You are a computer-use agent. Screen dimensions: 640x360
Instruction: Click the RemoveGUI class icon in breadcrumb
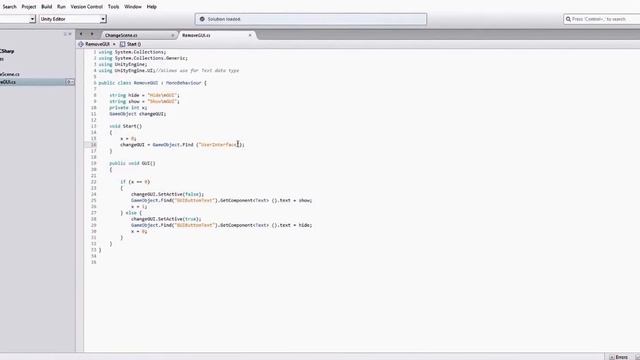tap(80, 44)
